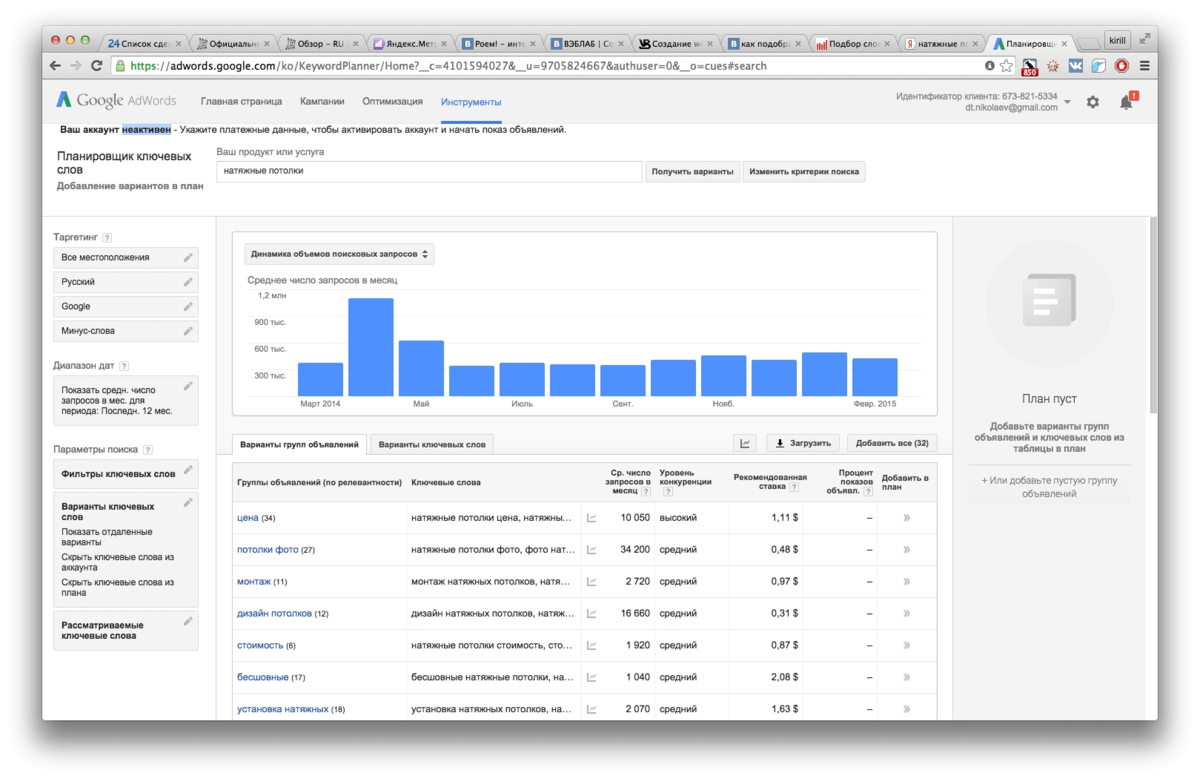Click Показать отдаленные варианты option

[107, 537]
